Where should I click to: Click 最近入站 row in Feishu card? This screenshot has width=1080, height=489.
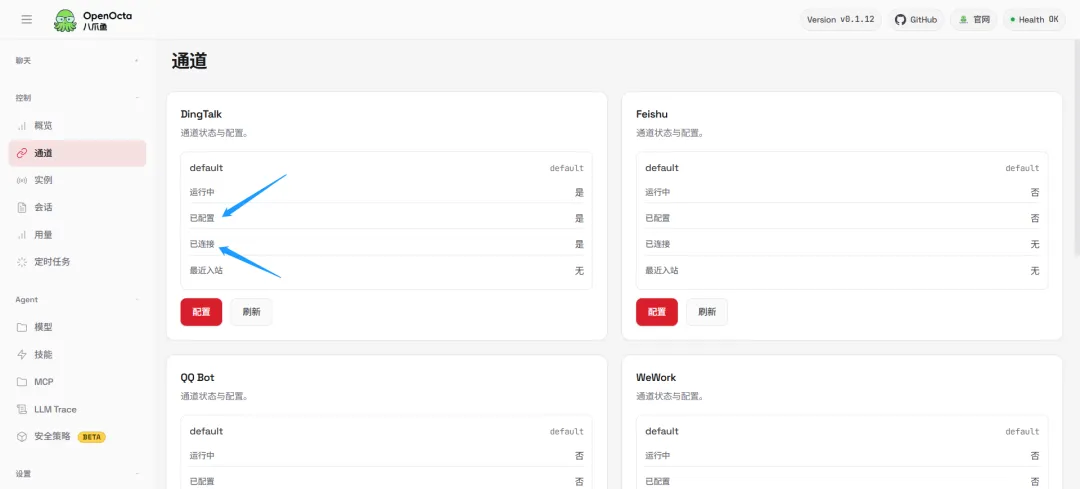click(x=842, y=271)
